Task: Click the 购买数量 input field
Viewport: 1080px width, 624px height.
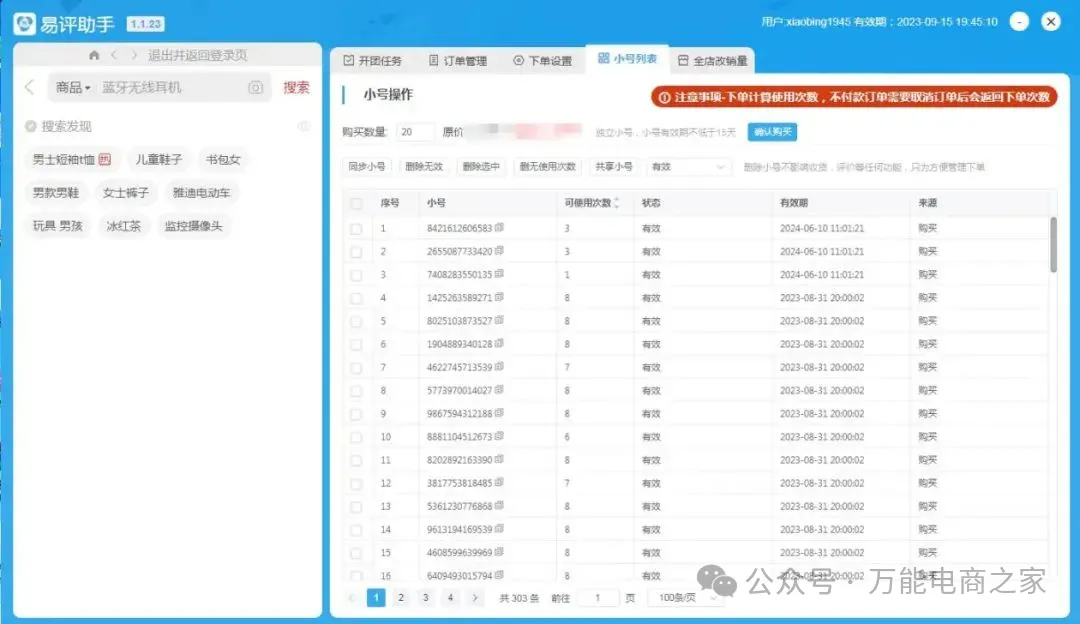Action: coord(416,132)
